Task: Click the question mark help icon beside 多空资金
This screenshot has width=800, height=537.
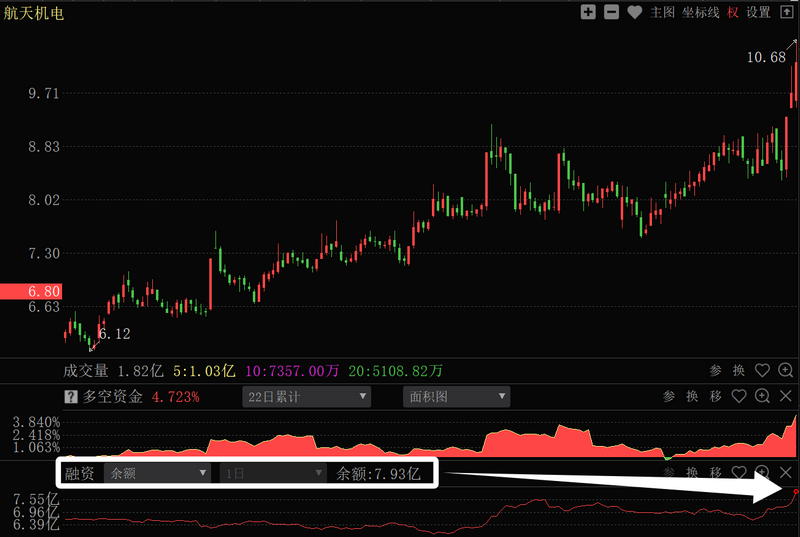Action: tap(71, 397)
